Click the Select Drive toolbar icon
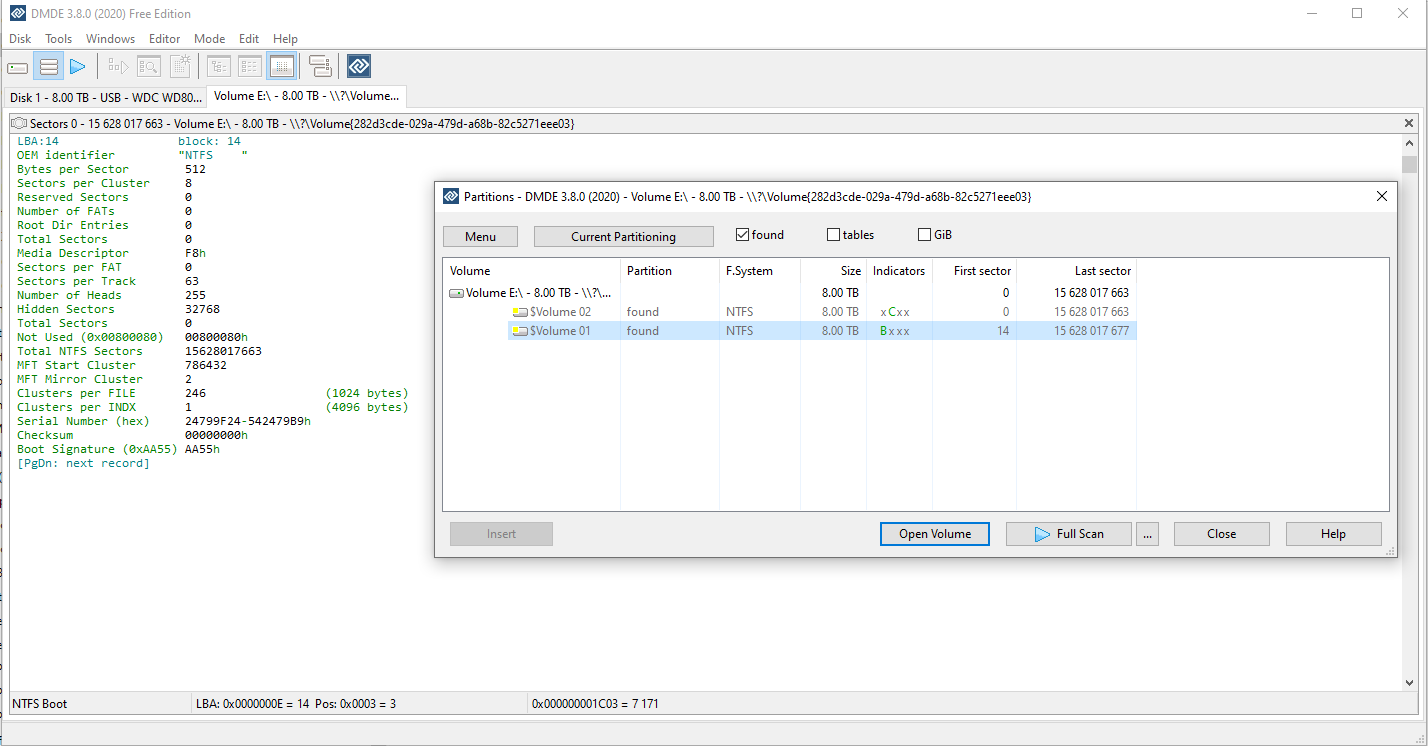Viewport: 1428px width, 746px height. click(x=18, y=67)
